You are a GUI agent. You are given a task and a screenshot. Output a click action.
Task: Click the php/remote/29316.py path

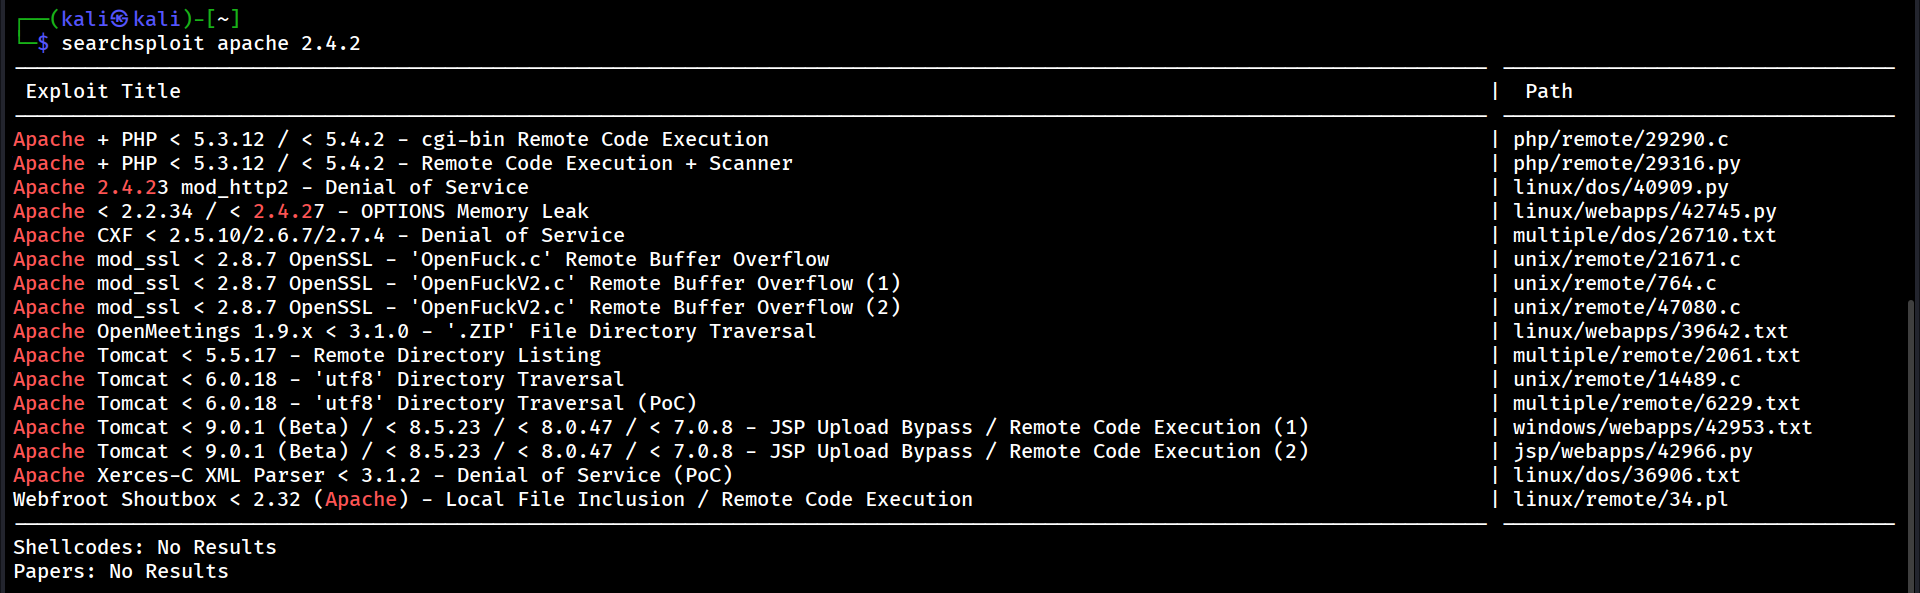coord(1626,164)
